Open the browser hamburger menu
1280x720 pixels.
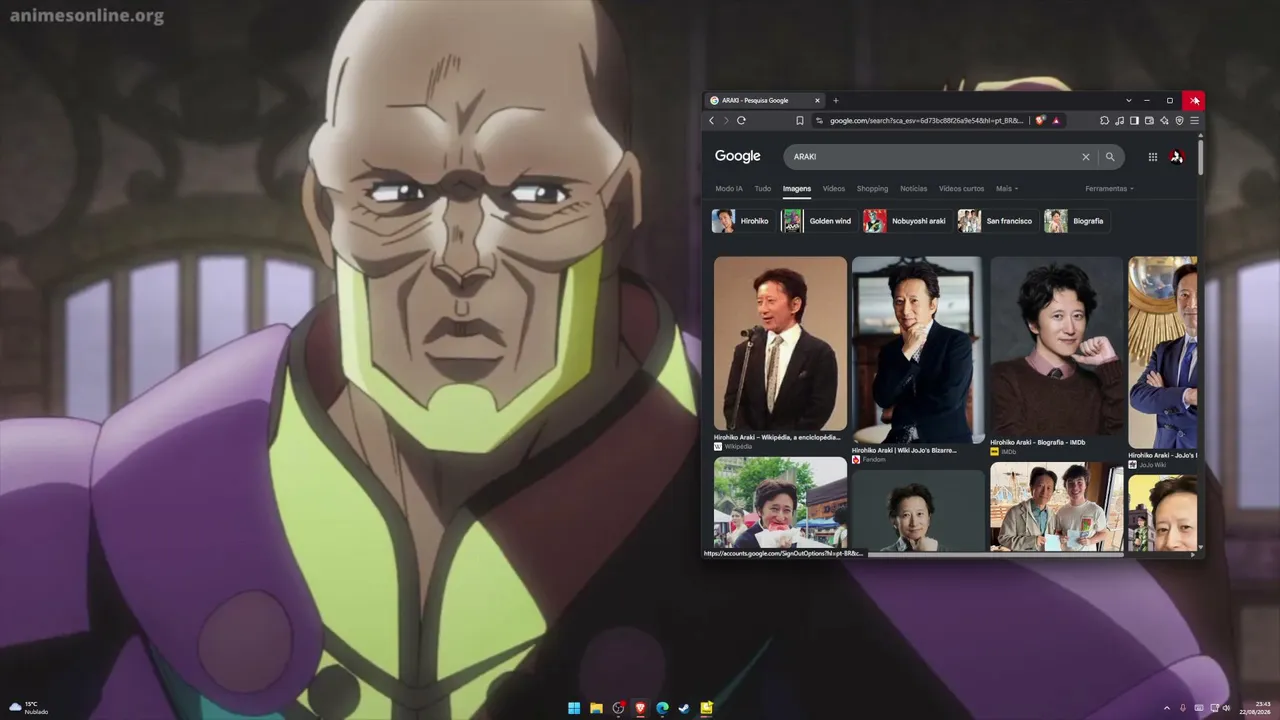1194,120
